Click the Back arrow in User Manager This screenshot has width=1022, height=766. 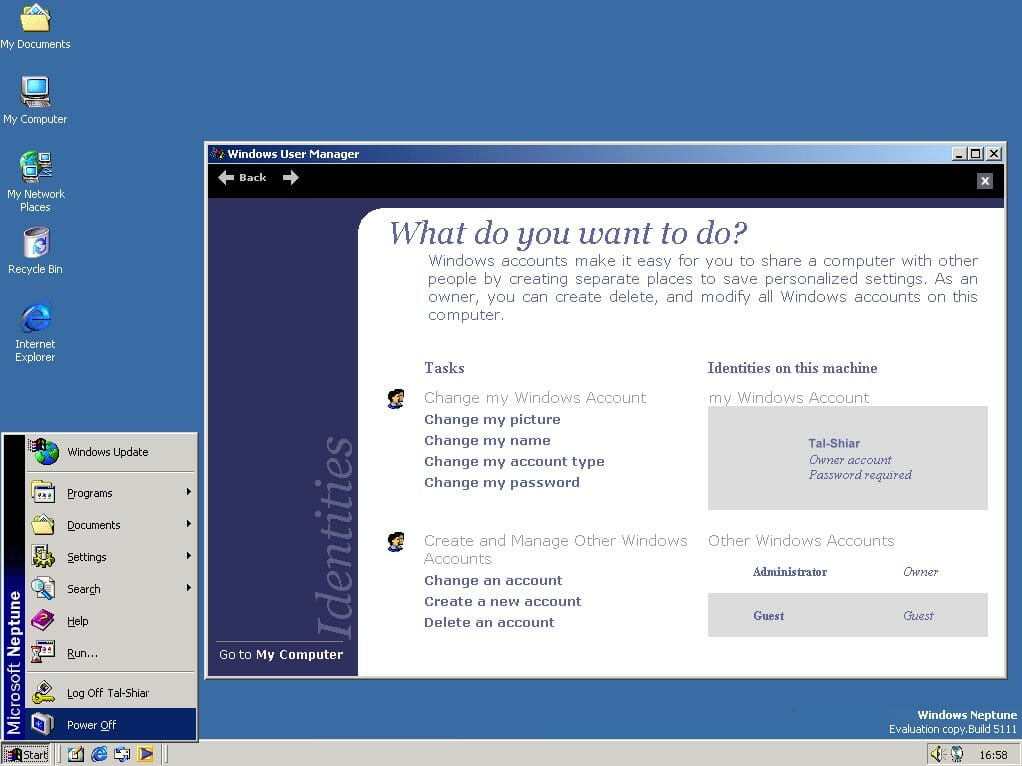[x=241, y=178]
